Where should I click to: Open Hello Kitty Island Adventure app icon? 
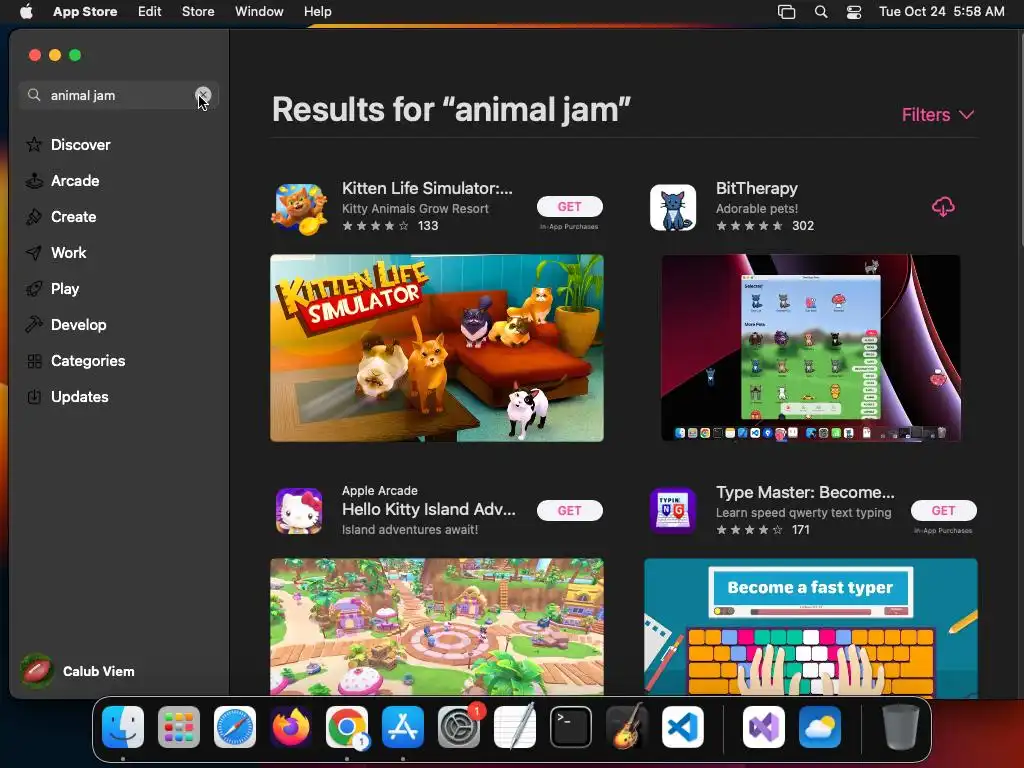(x=299, y=511)
